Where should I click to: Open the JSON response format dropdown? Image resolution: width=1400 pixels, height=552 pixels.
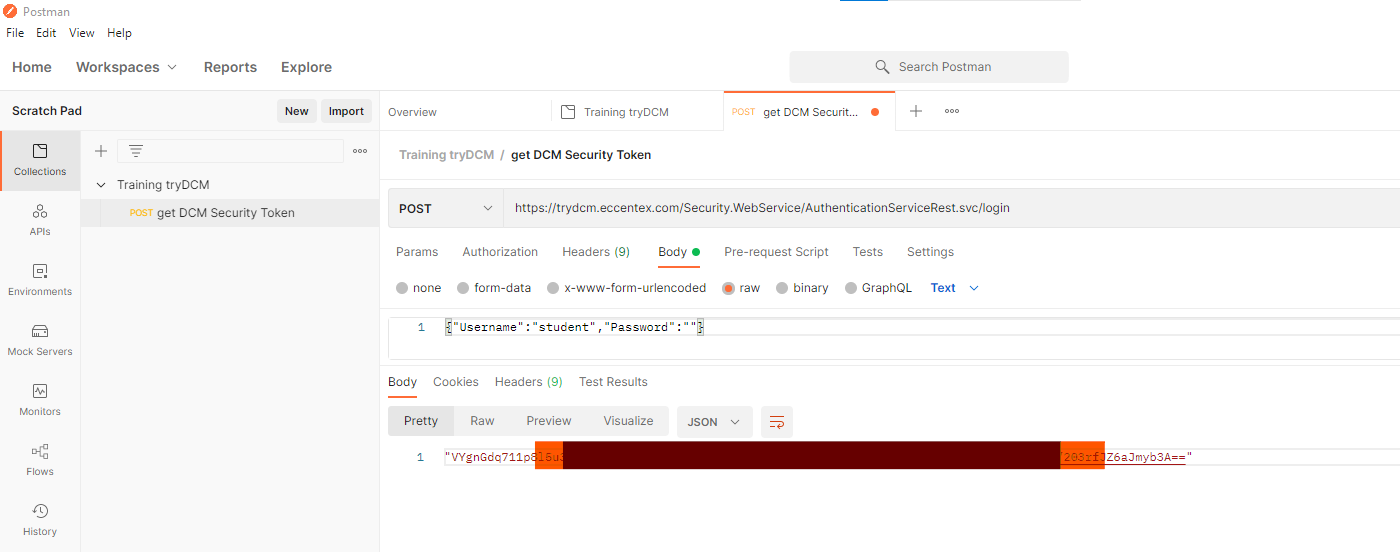[714, 422]
